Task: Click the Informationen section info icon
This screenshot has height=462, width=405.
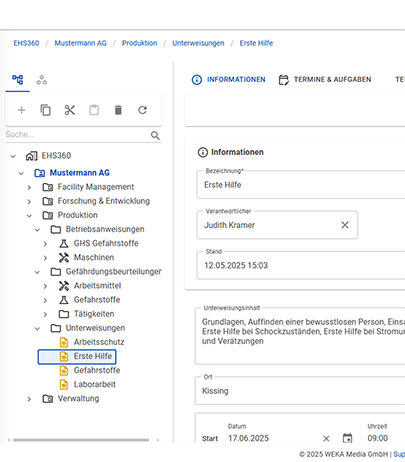Action: click(203, 152)
